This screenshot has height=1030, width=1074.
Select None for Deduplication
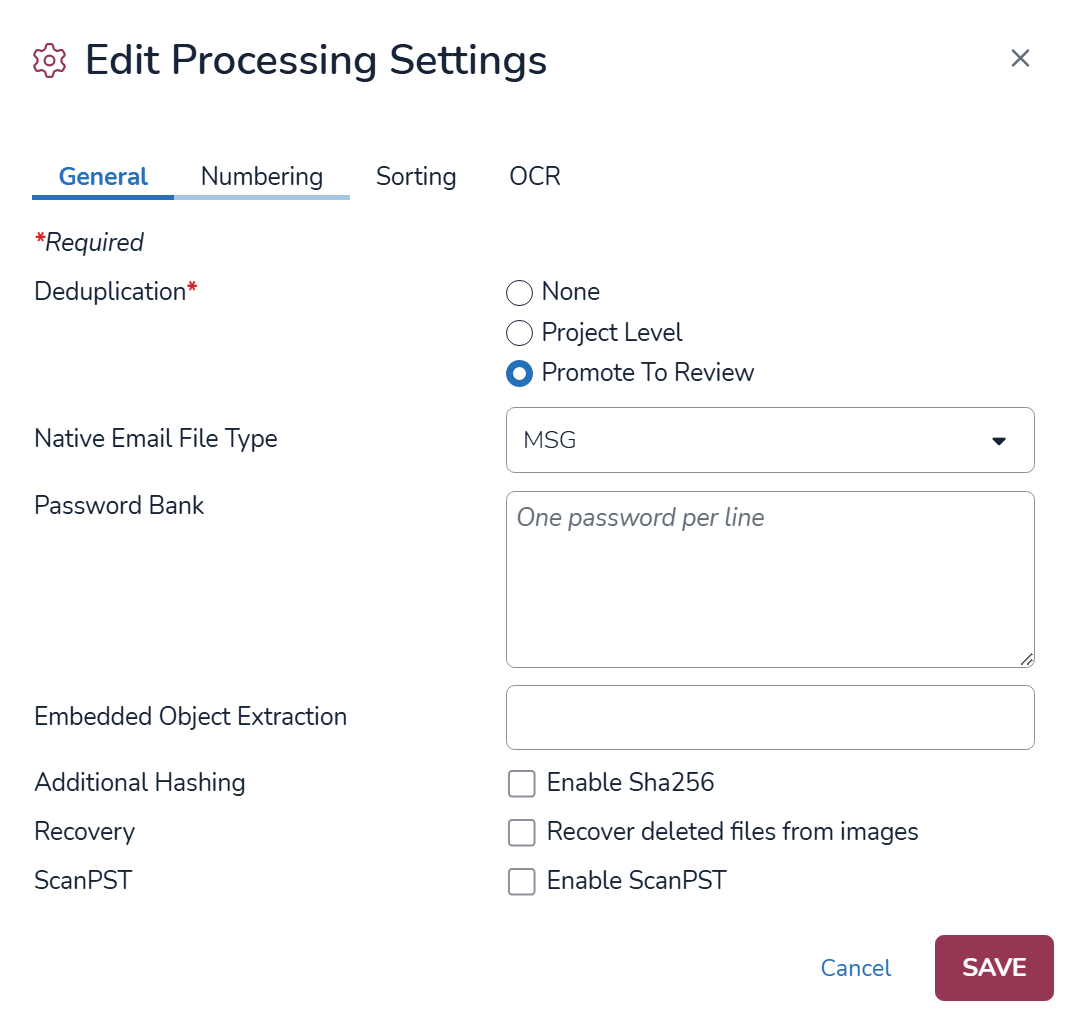(x=519, y=293)
